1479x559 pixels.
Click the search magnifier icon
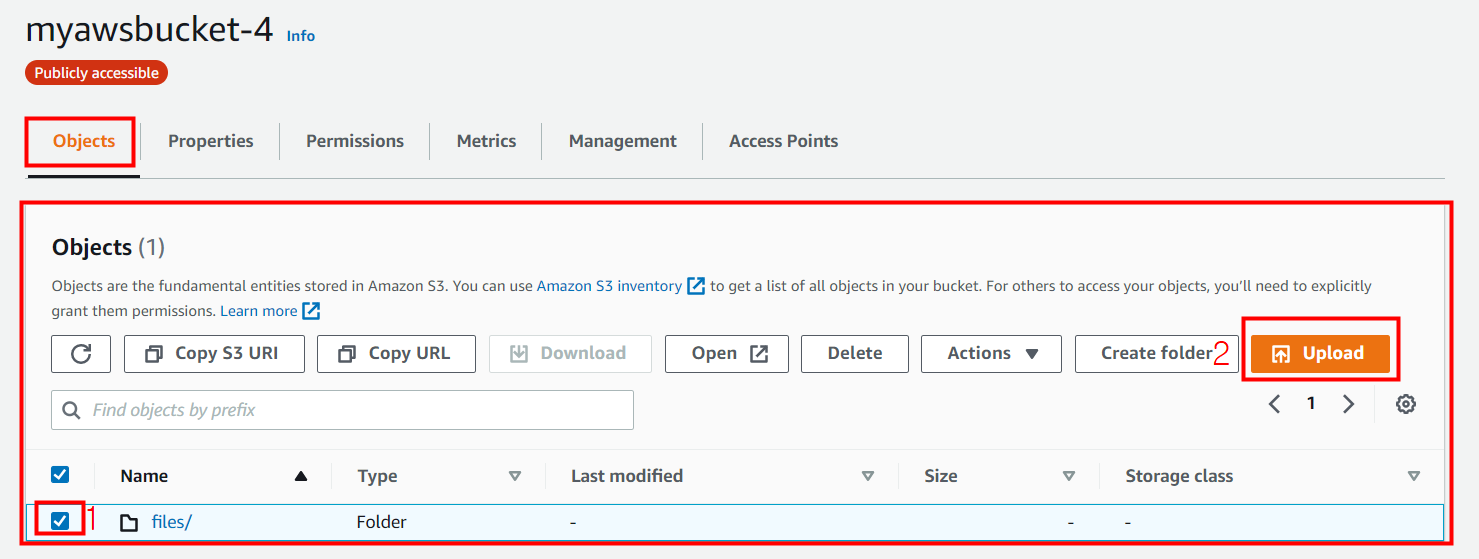(71, 410)
